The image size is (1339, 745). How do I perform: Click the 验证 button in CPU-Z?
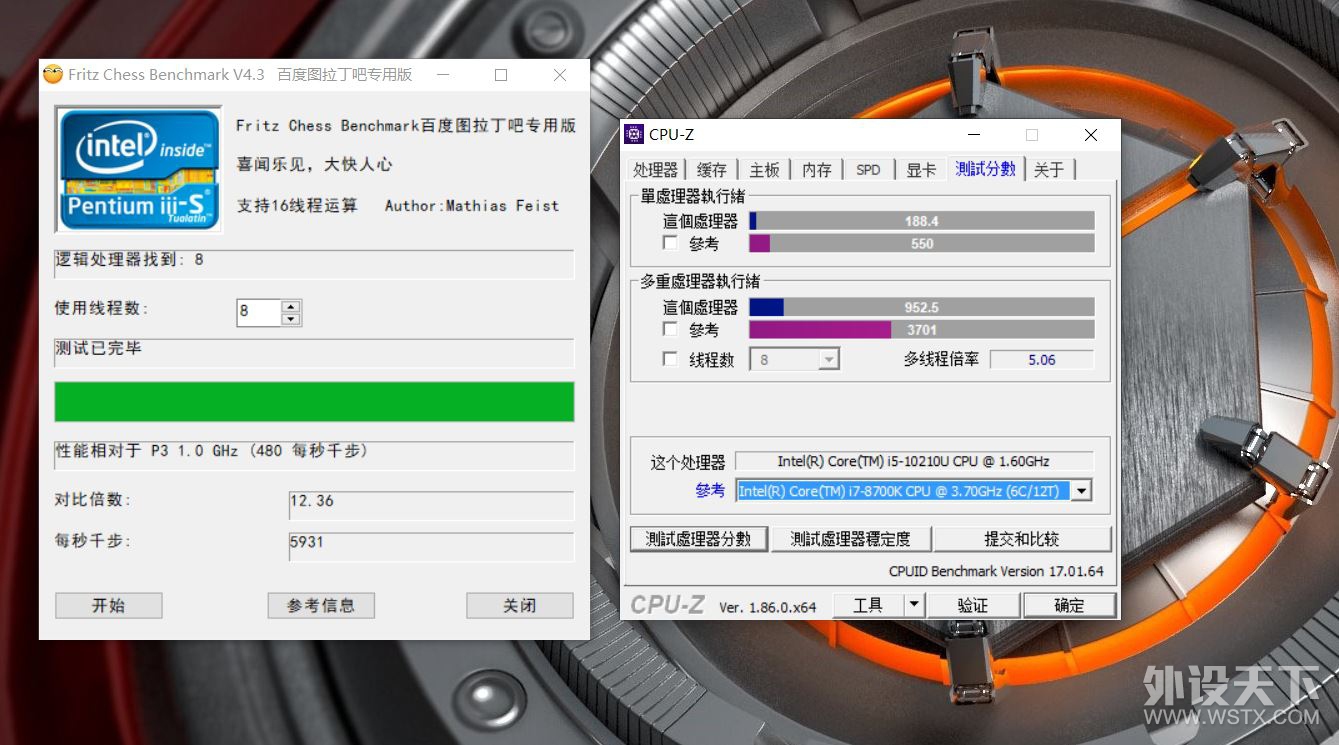973,605
